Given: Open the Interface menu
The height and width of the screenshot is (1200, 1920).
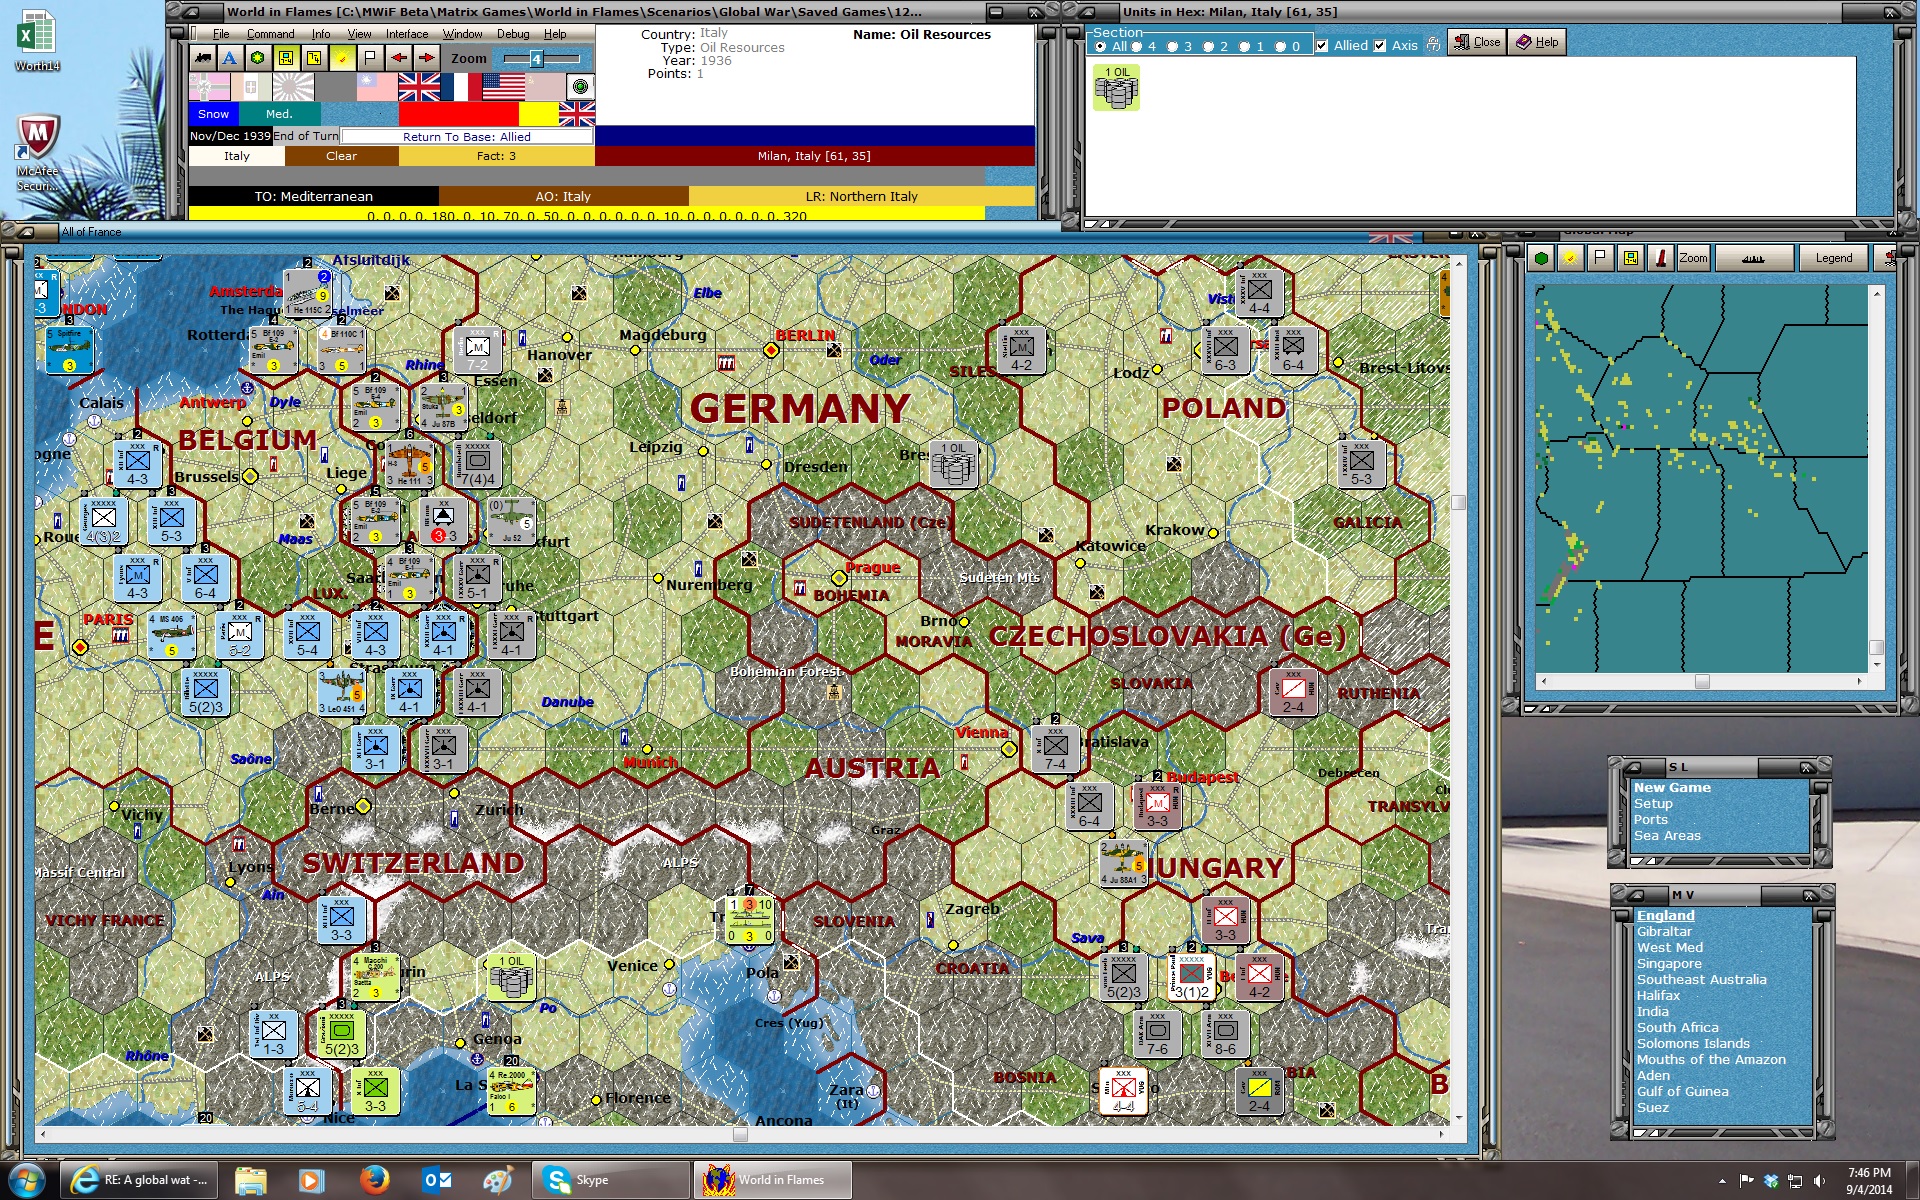Looking at the screenshot, I should click(x=407, y=34).
